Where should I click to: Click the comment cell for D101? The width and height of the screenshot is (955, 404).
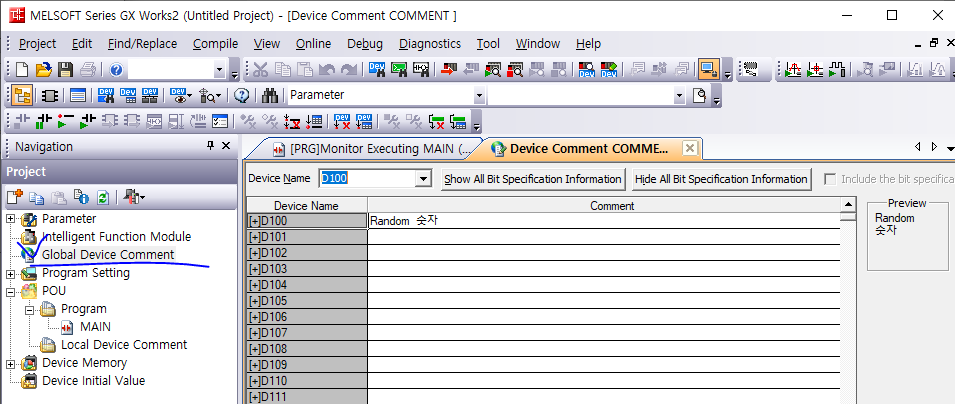[604, 236]
